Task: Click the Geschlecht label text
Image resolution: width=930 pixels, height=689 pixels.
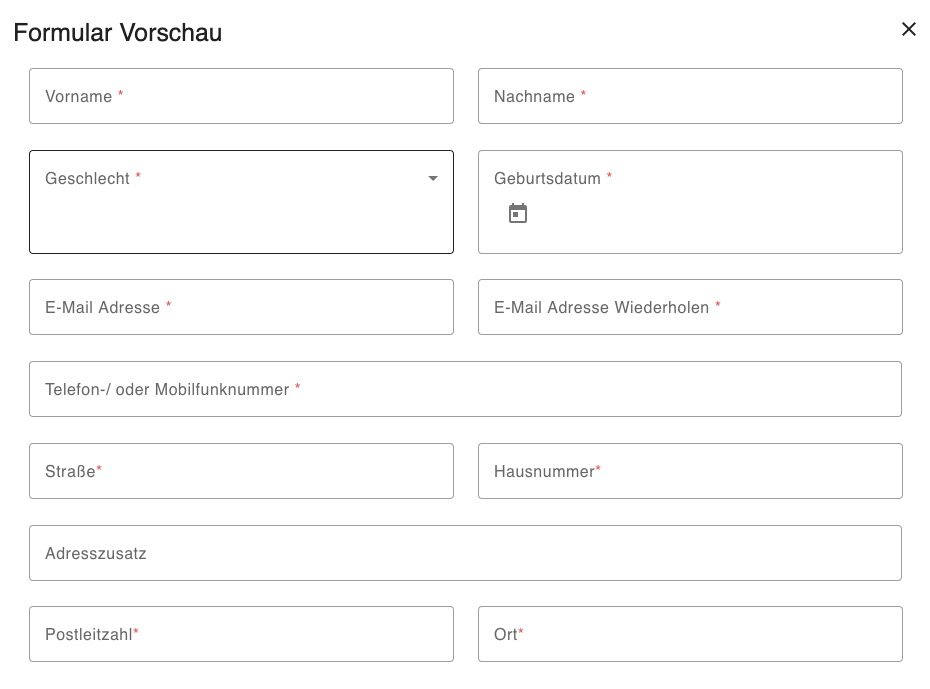Action: click(87, 178)
